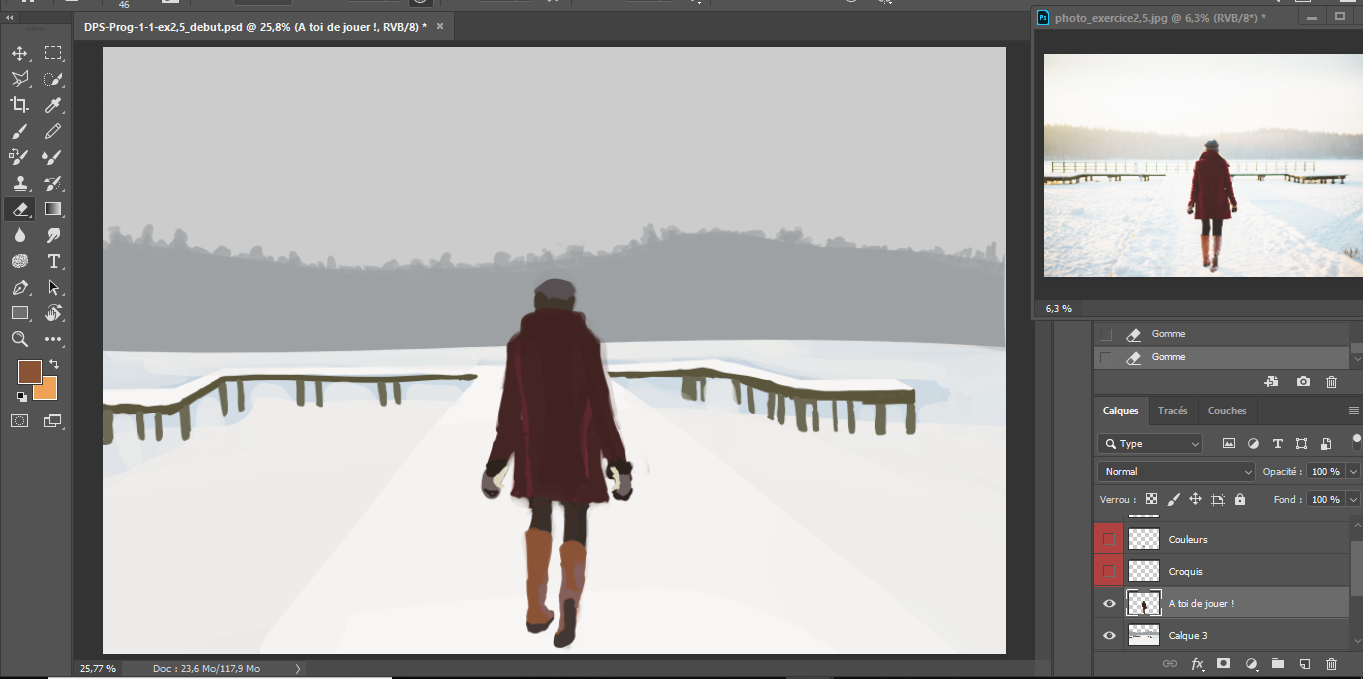Choose the Horizontal Type tool
Image resolution: width=1363 pixels, height=679 pixels.
53,262
